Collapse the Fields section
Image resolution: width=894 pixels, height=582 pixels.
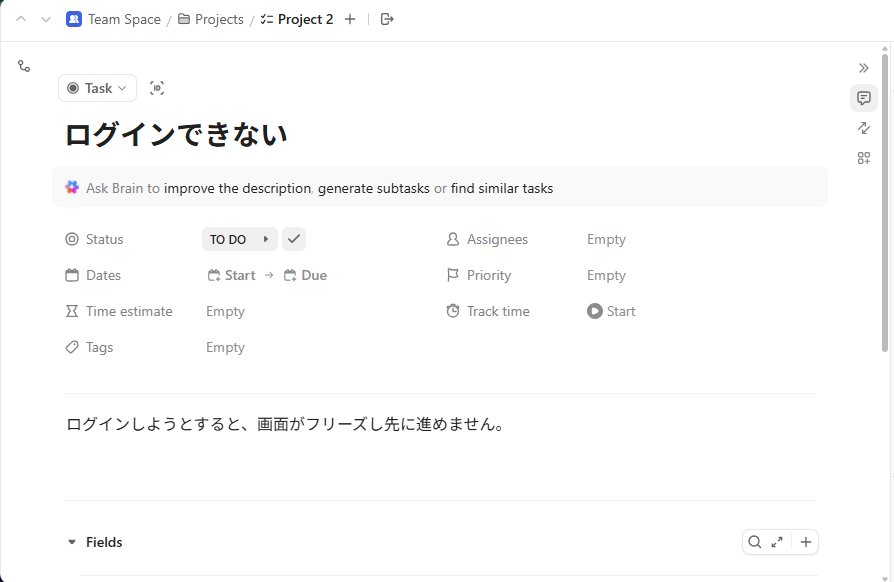[72, 542]
